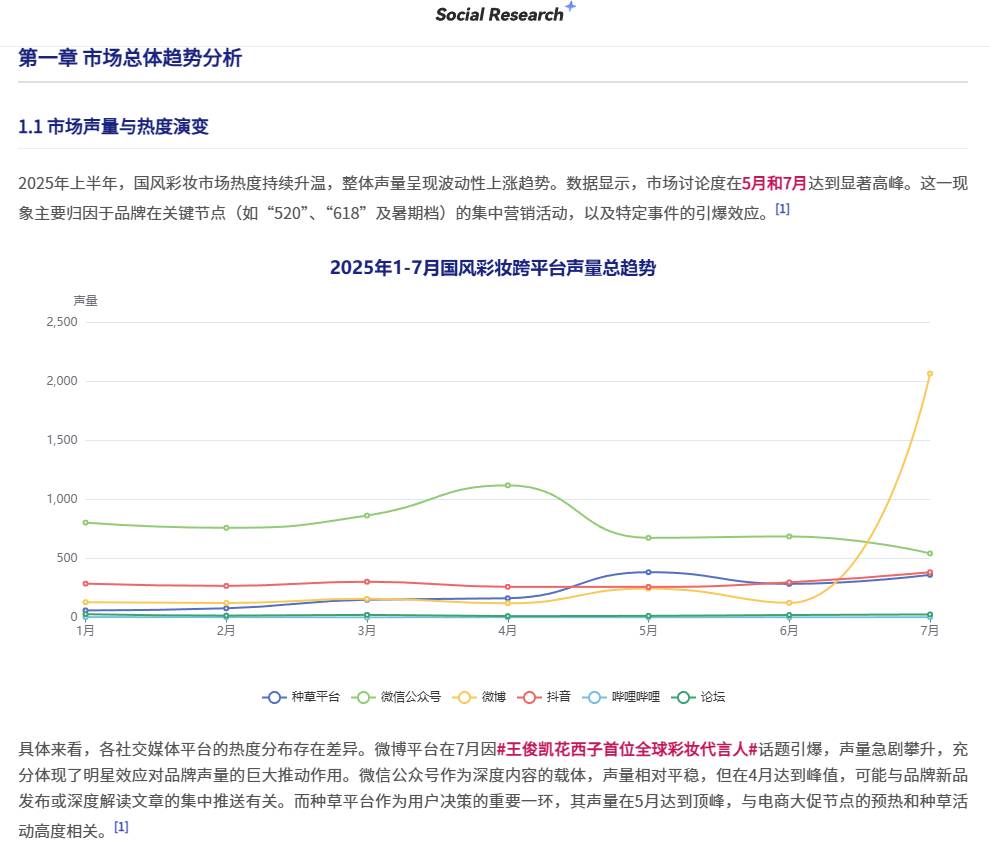Toggle 微博 series in the legend

pos(480,697)
